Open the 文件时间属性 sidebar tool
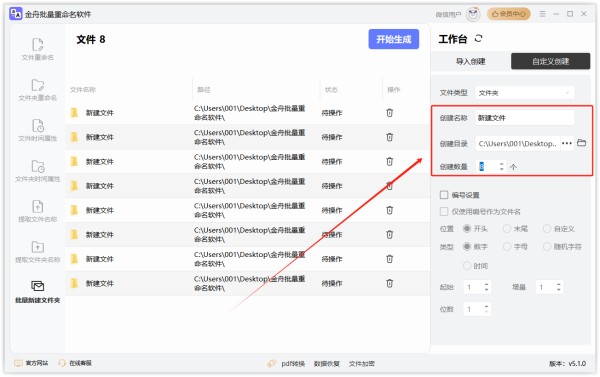The height and width of the screenshot is (377, 600). click(38, 131)
